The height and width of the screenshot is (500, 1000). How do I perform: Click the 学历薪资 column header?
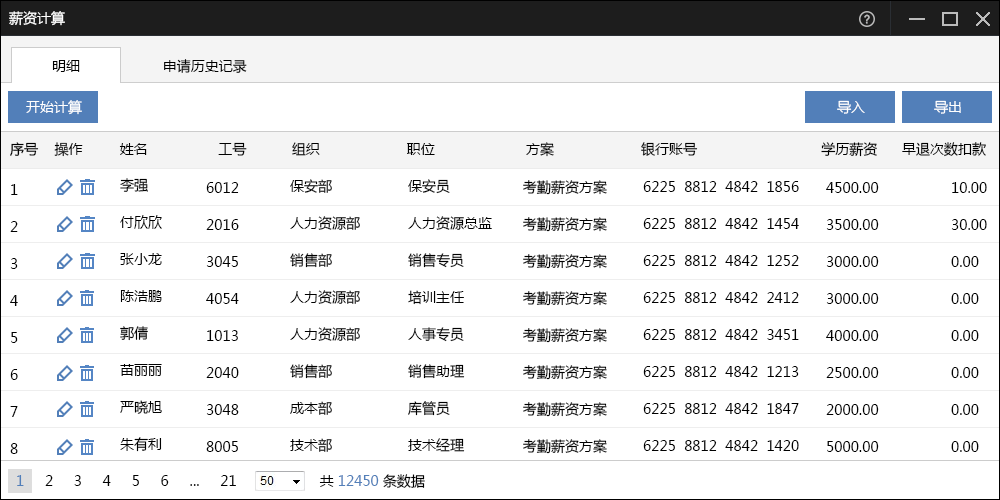(849, 149)
